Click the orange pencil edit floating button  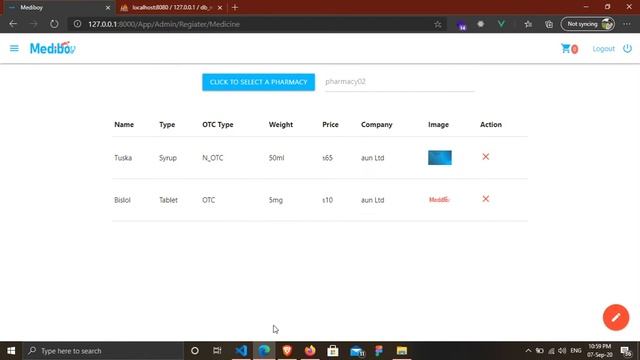tap(616, 317)
